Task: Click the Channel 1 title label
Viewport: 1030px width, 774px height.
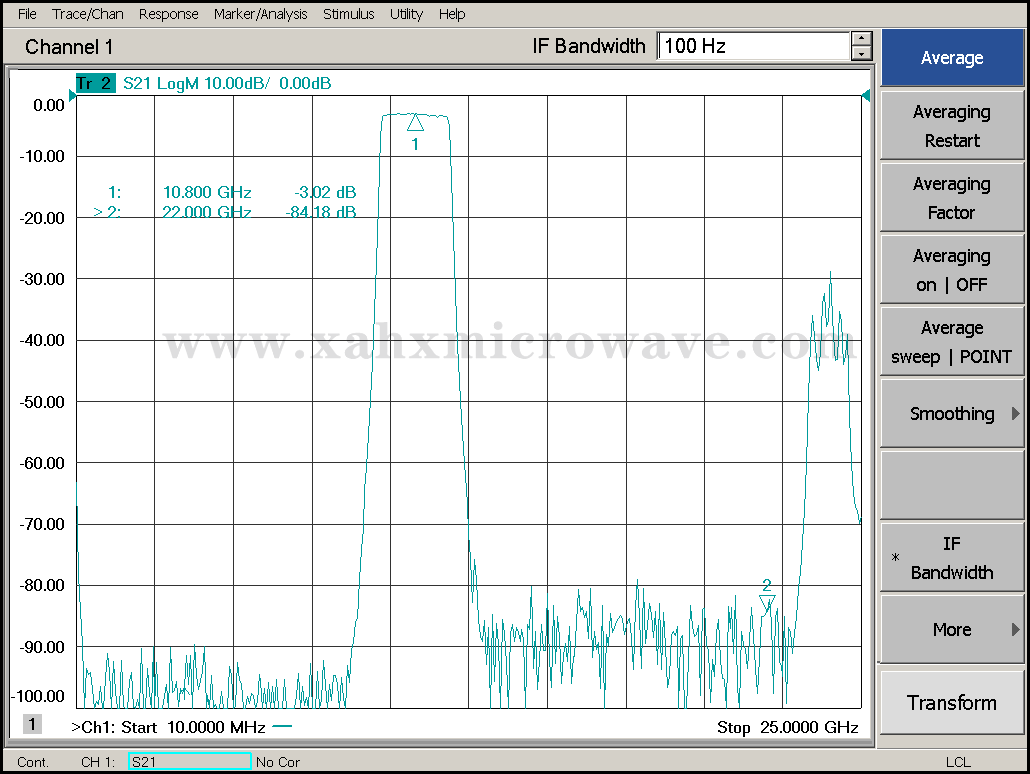Action: tap(69, 47)
